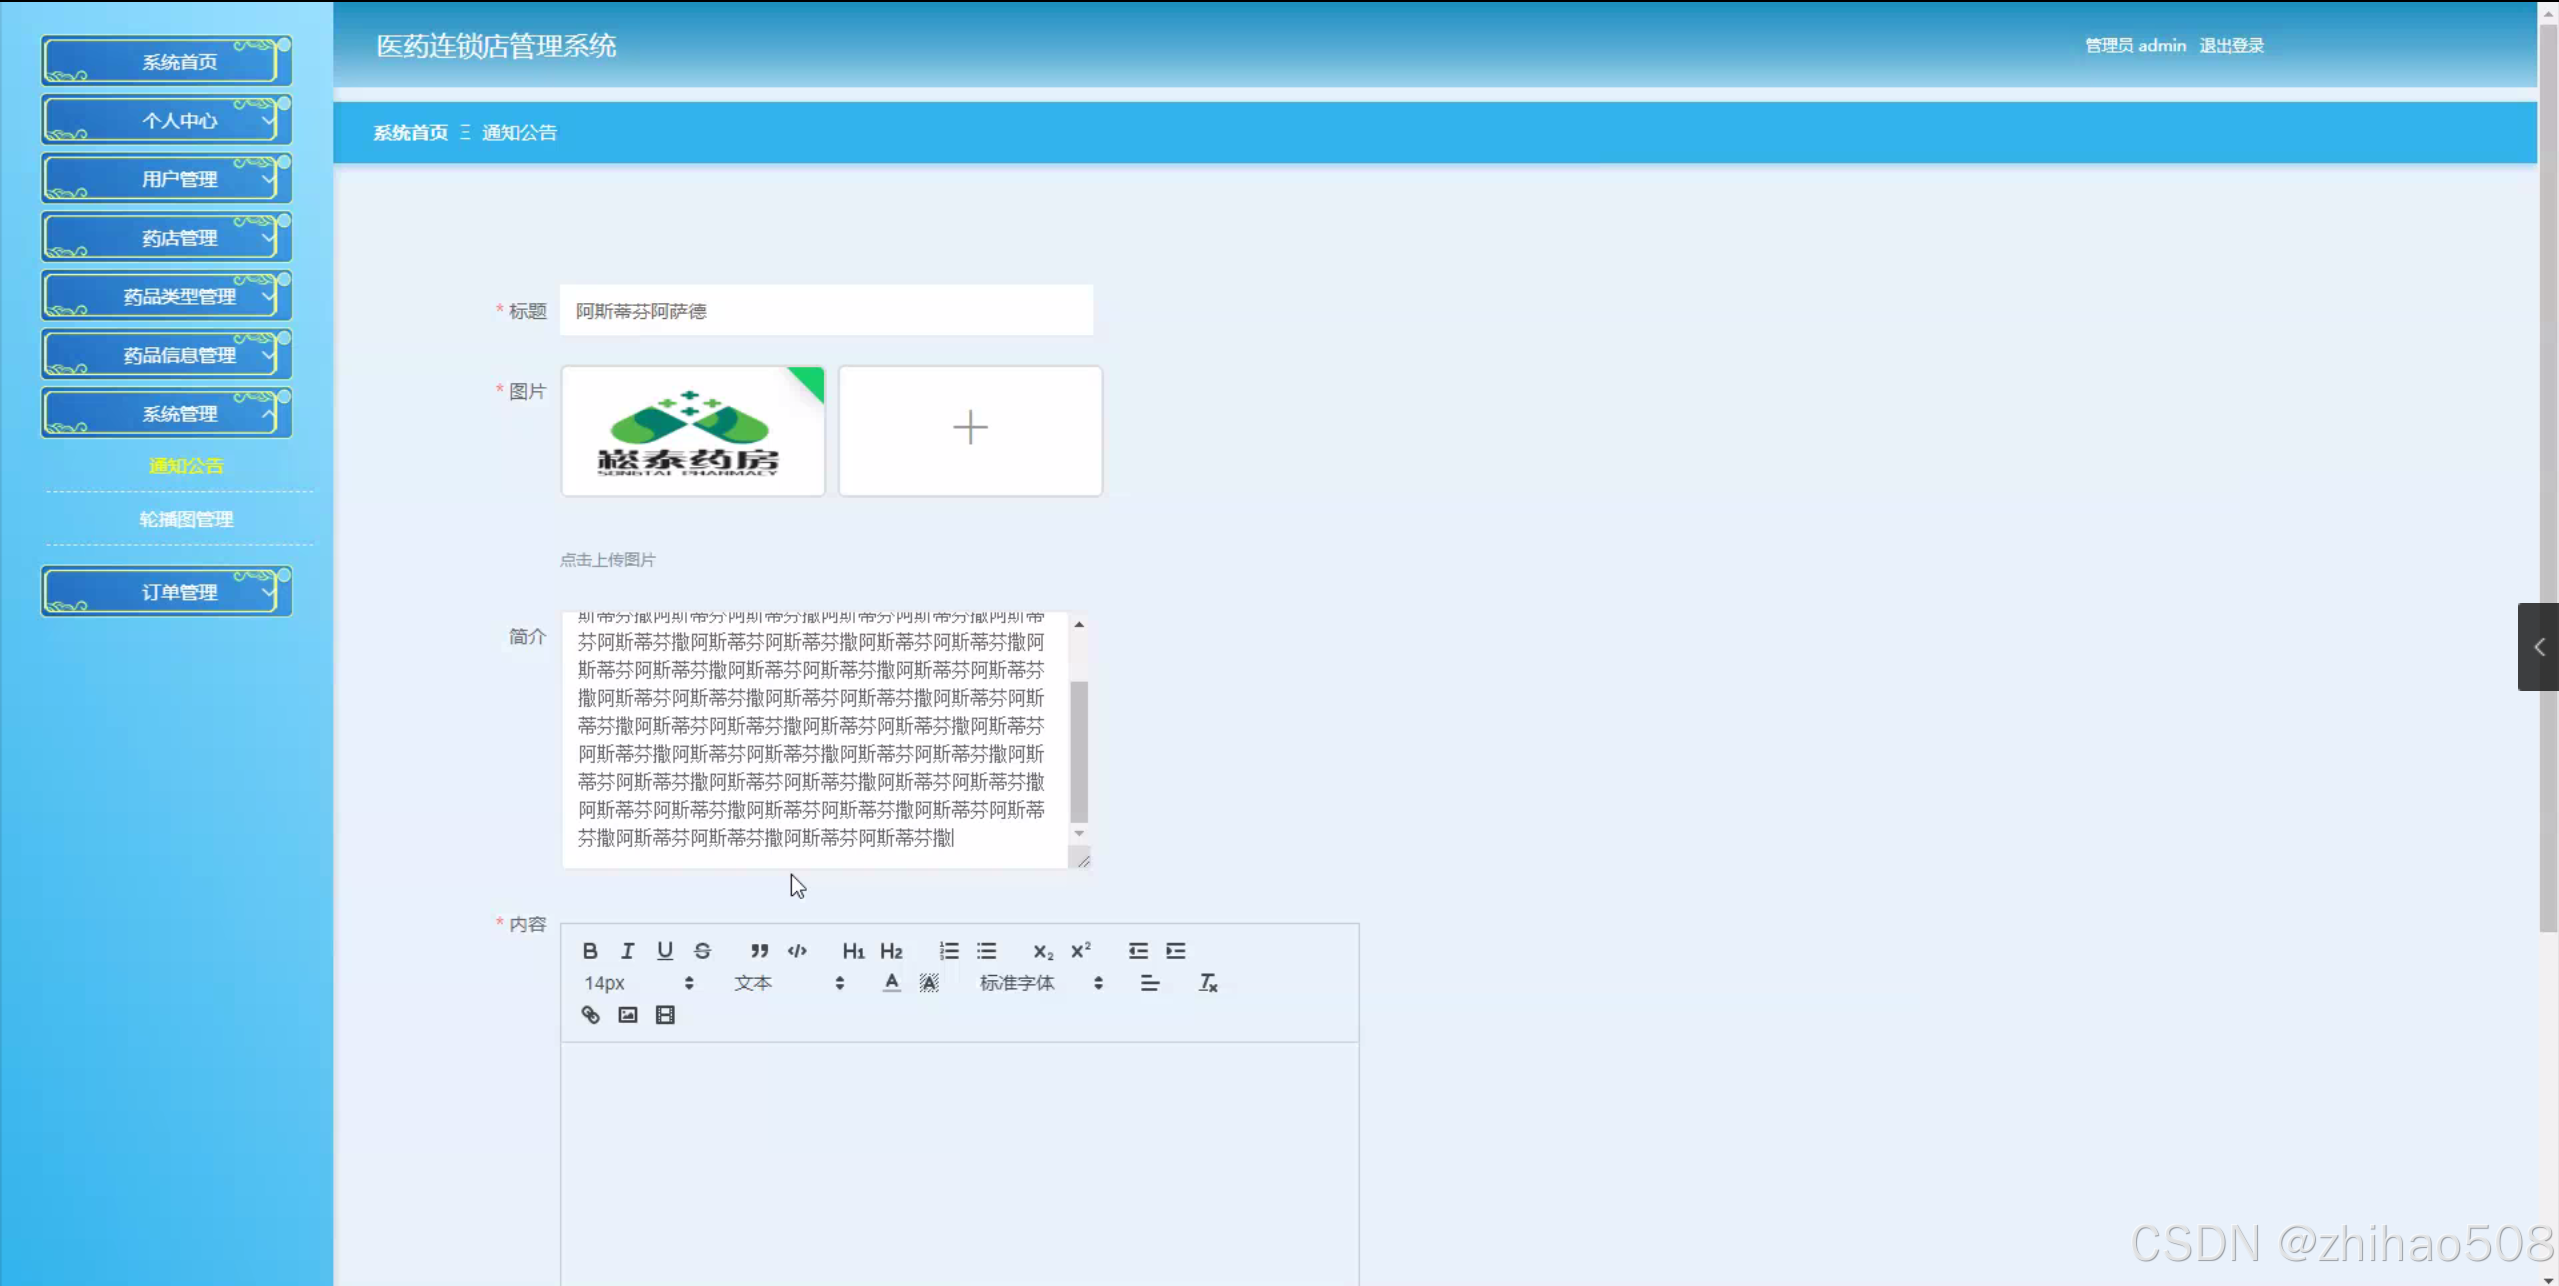The image size is (2559, 1286).
Task: Insert a code block
Action: [x=797, y=951]
